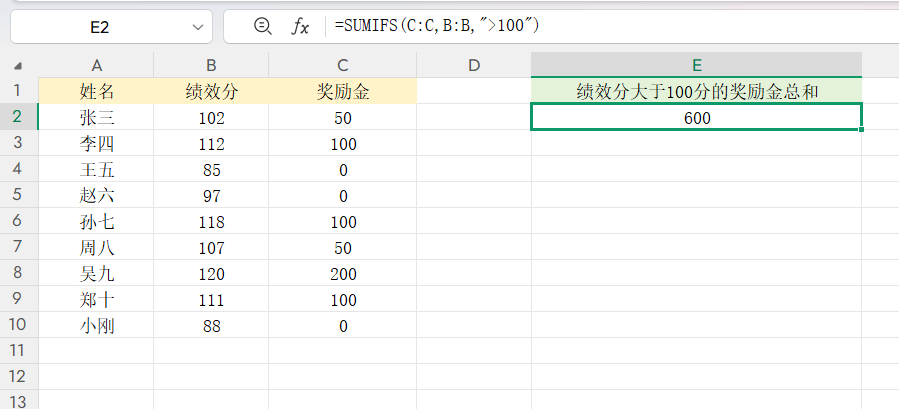The height and width of the screenshot is (409, 899).
Task: Click the cell containing 吴九
Action: (x=96, y=273)
